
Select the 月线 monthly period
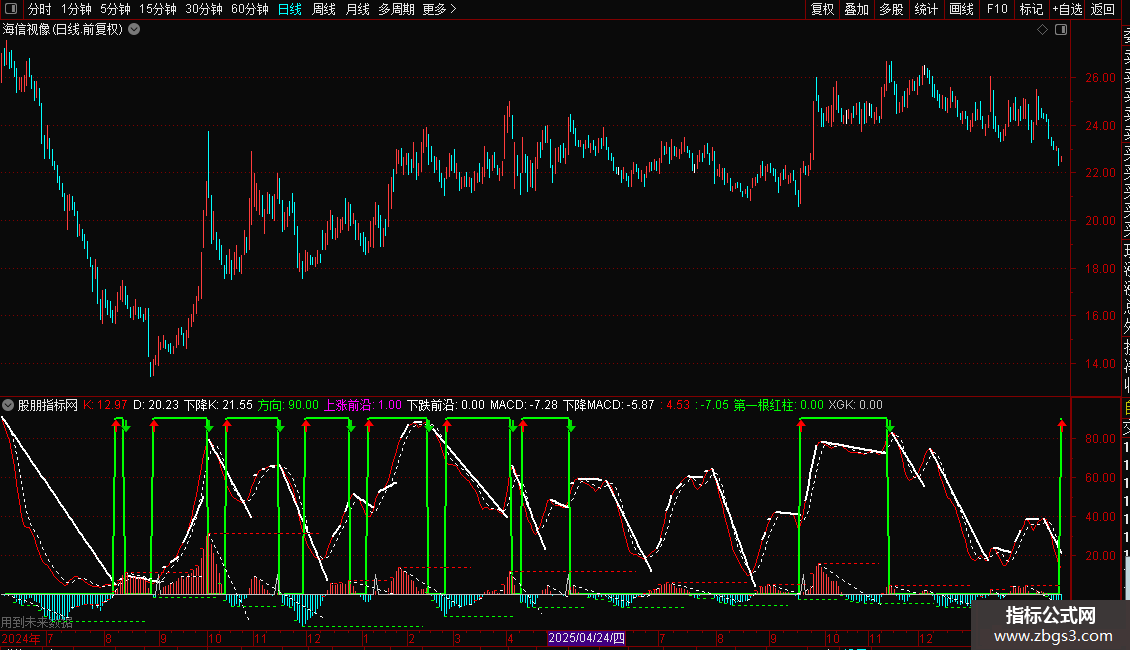click(x=357, y=9)
